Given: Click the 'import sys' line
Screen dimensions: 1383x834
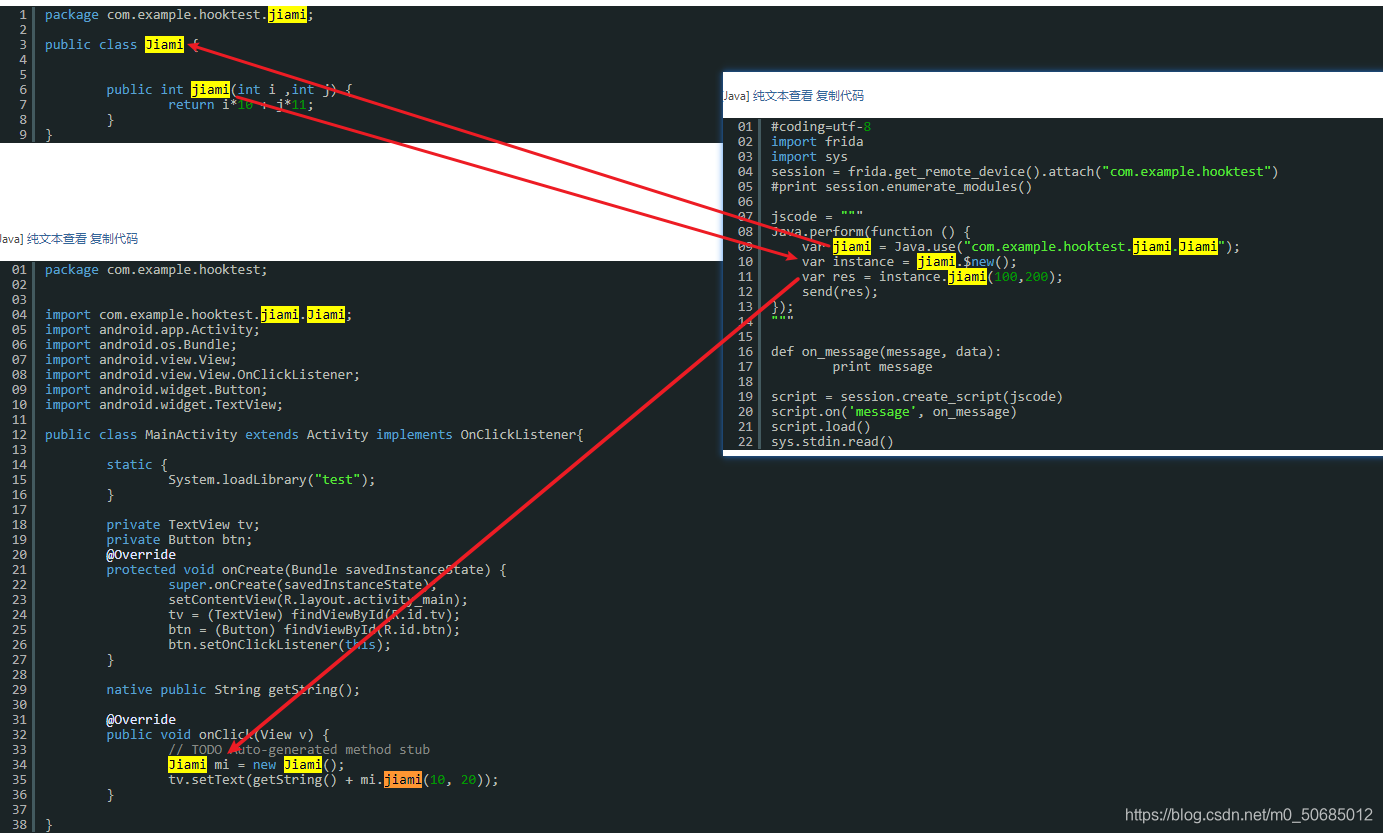Looking at the screenshot, I should point(809,157).
